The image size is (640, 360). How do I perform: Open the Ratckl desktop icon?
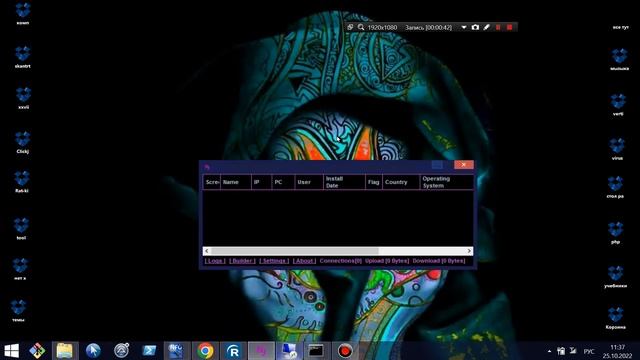point(22,182)
